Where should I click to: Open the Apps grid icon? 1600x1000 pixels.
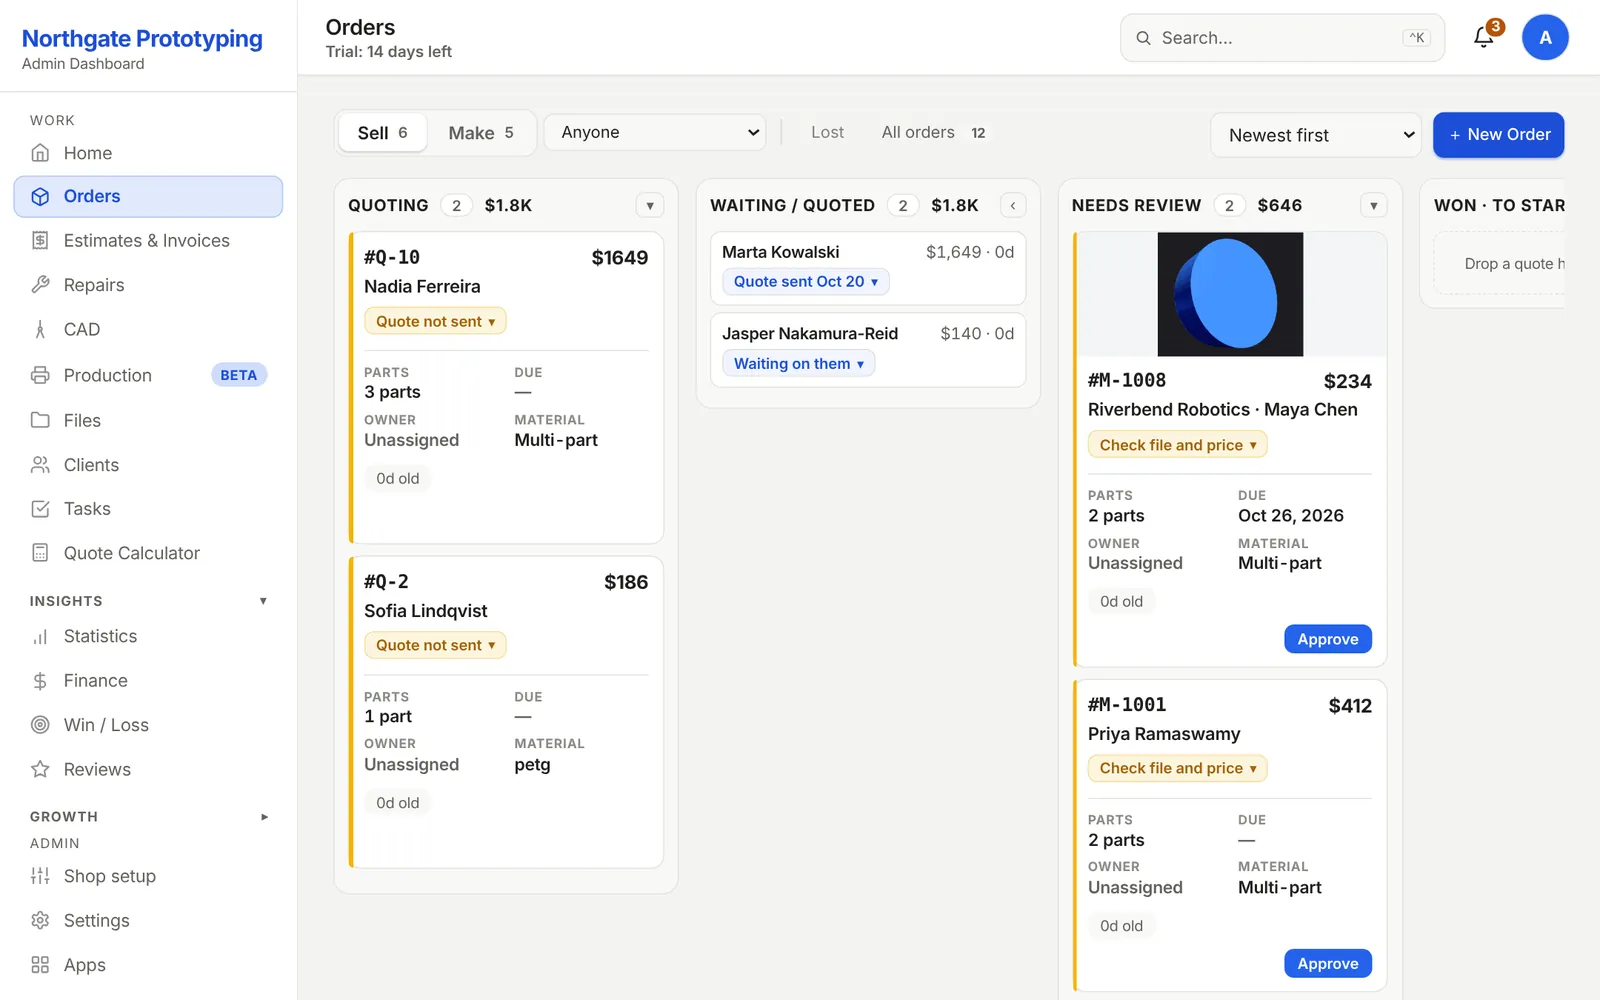tap(40, 965)
